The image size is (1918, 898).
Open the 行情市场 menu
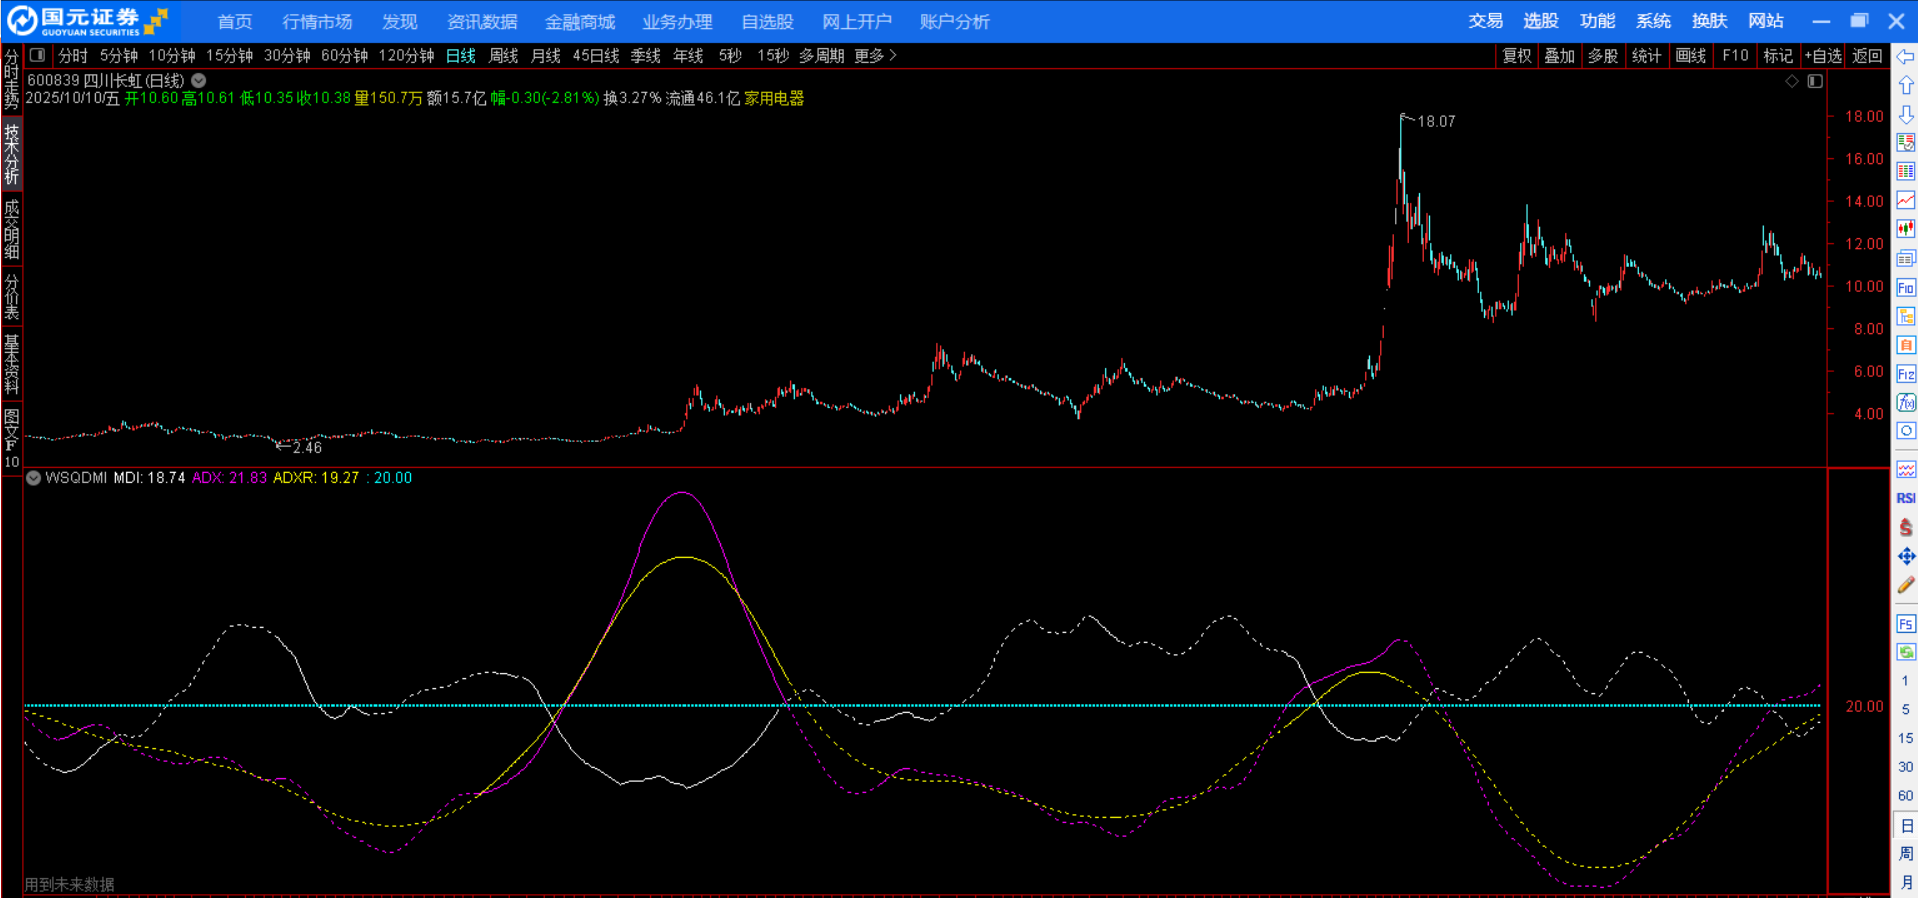[x=317, y=21]
